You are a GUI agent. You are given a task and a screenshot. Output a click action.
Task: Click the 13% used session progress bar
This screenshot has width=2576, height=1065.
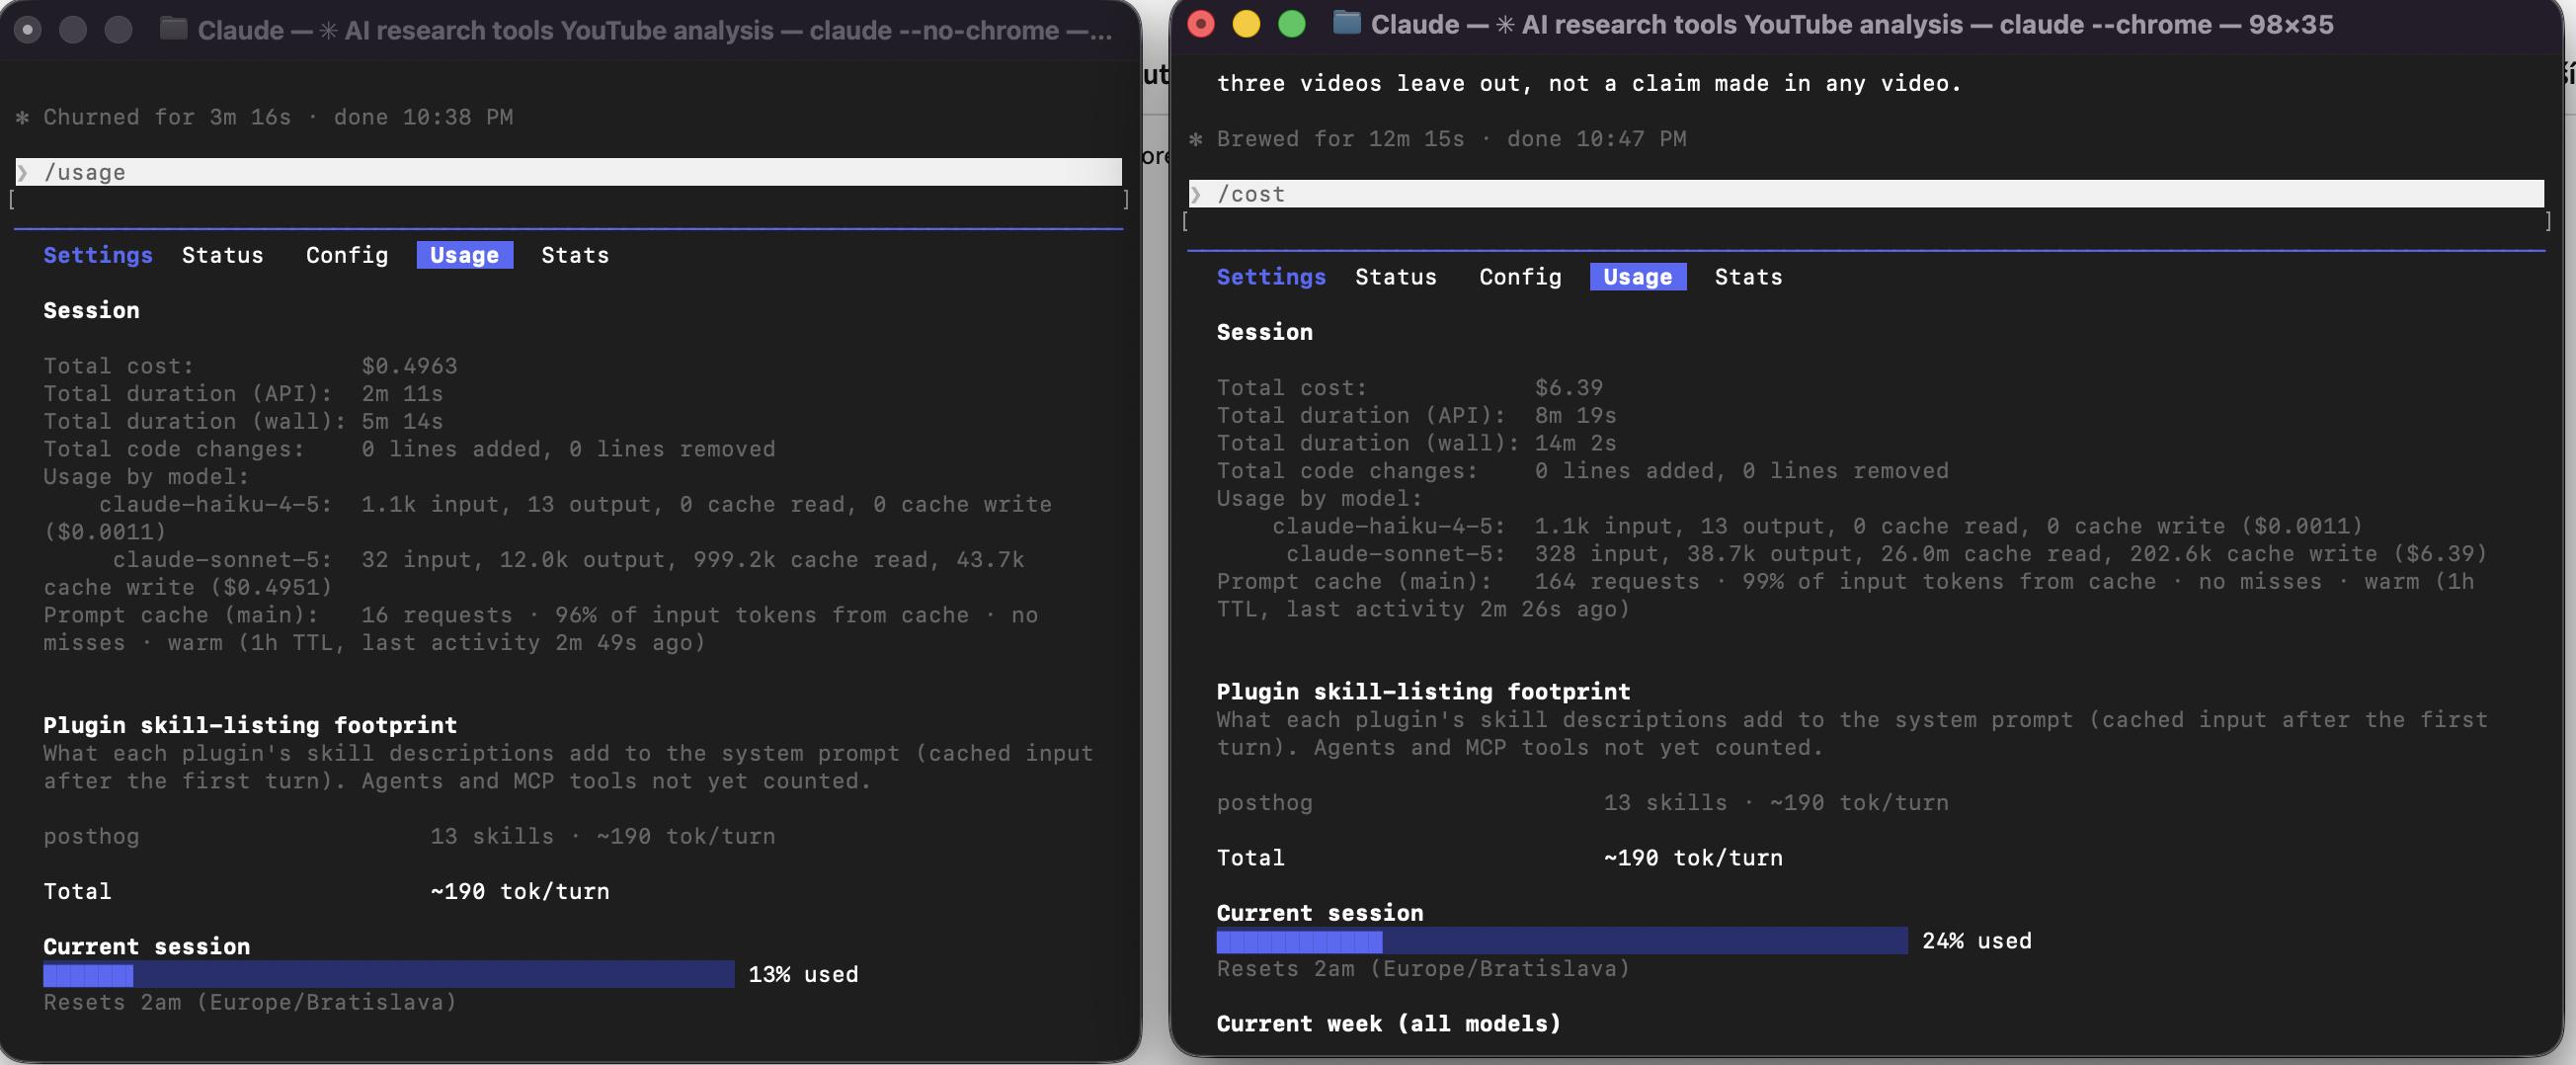click(x=389, y=974)
